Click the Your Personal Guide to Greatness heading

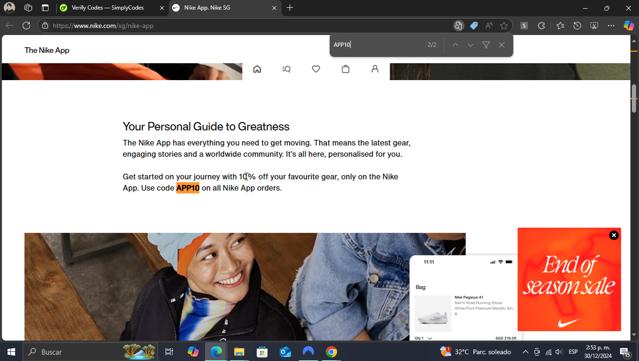[x=206, y=126]
